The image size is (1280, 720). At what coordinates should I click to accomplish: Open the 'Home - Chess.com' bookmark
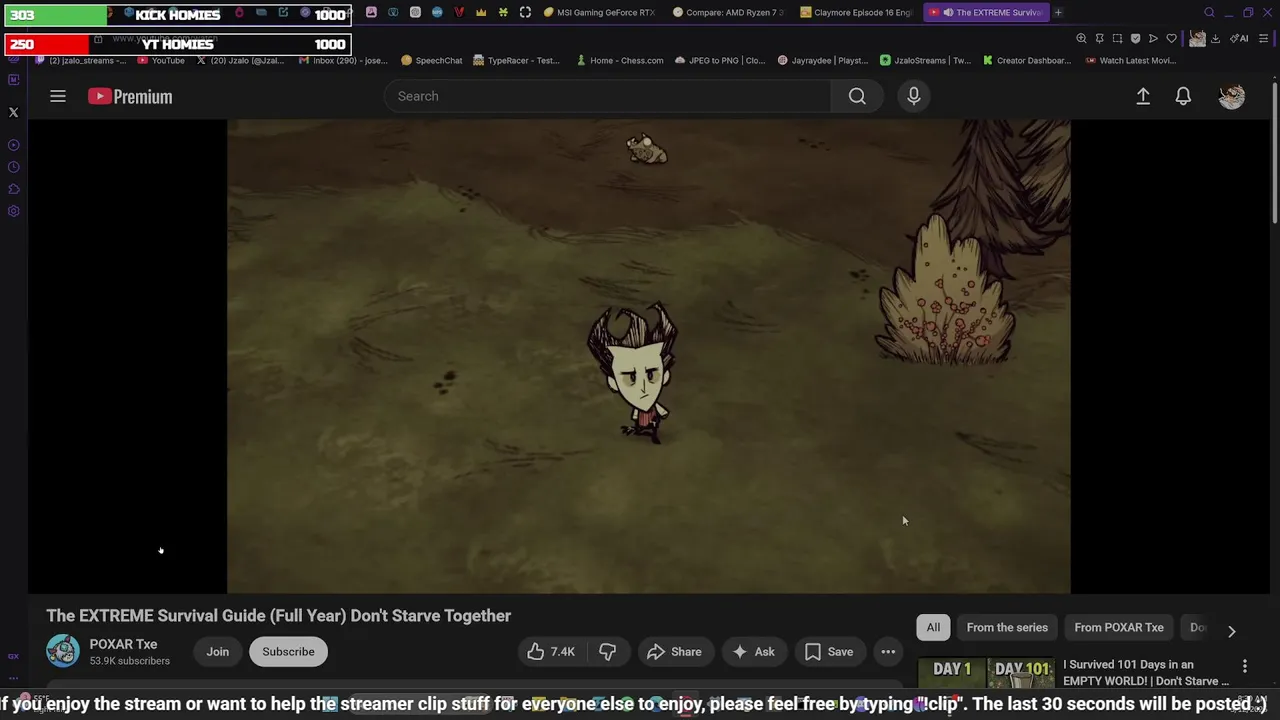click(x=619, y=60)
